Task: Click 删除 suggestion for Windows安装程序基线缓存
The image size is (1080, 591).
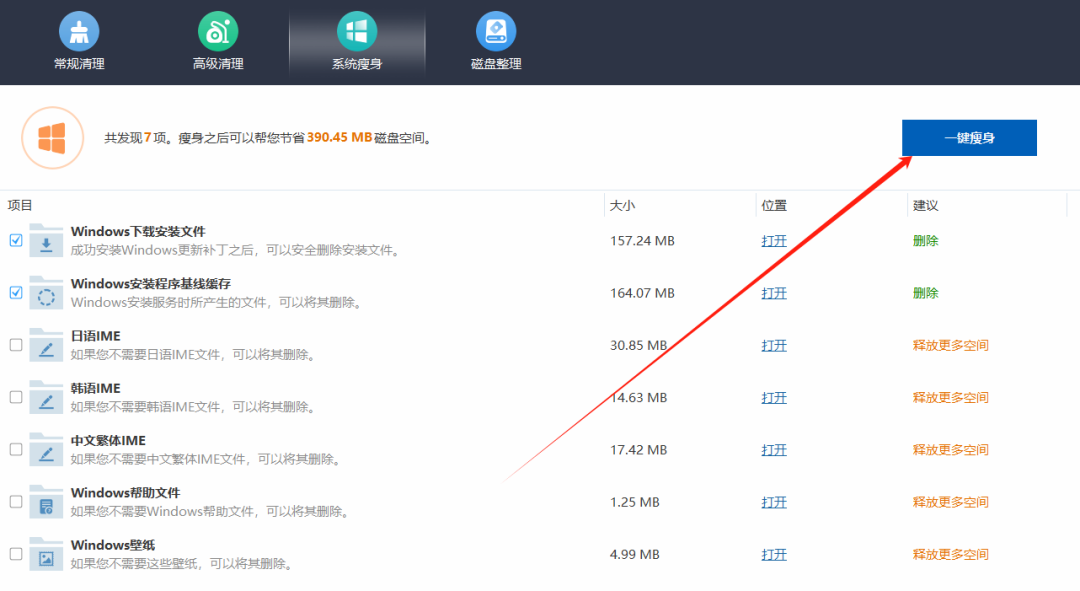Action: coord(926,293)
